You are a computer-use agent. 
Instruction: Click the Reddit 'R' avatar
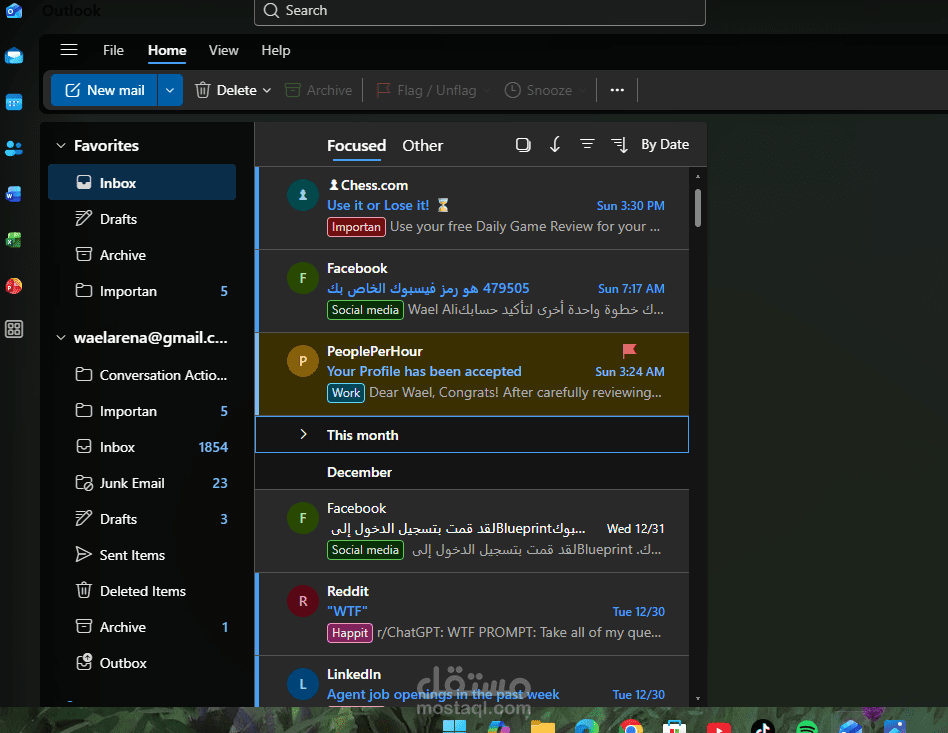point(302,601)
